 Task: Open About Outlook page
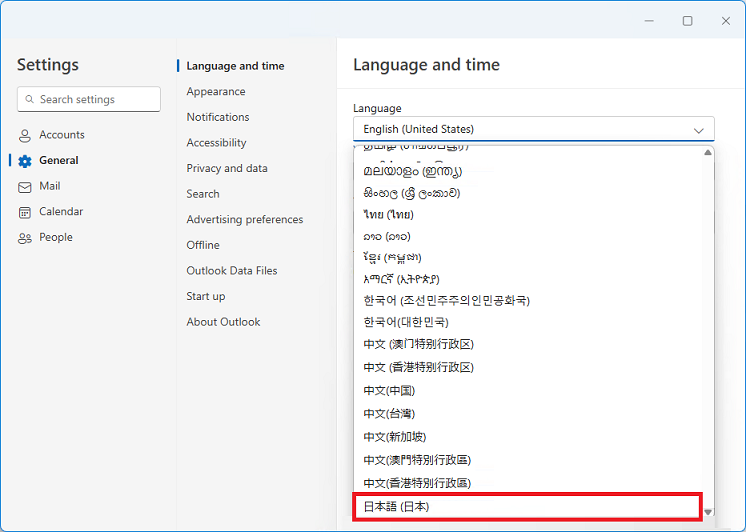click(x=223, y=322)
